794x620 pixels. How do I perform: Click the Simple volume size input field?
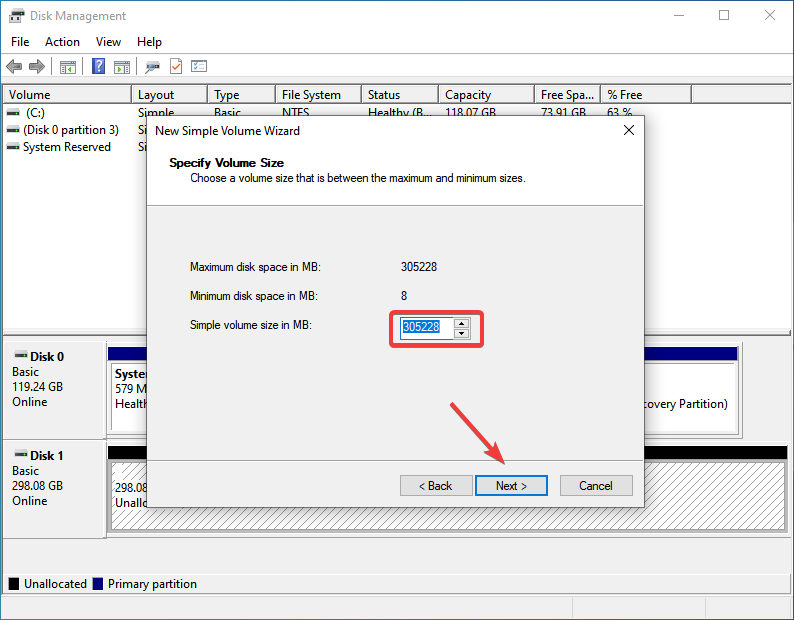click(426, 328)
